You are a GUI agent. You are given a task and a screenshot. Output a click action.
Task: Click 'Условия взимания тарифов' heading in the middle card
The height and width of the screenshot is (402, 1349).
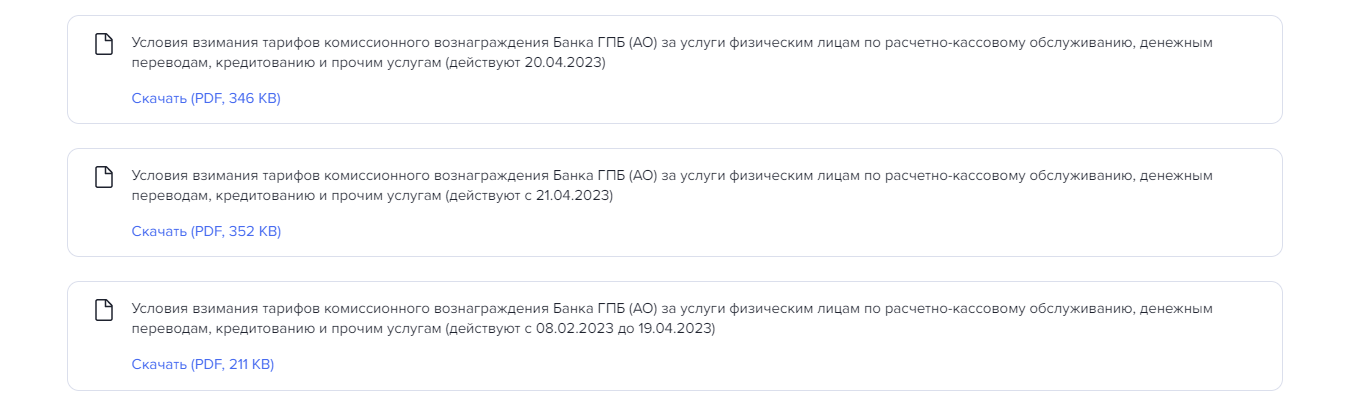point(225,175)
